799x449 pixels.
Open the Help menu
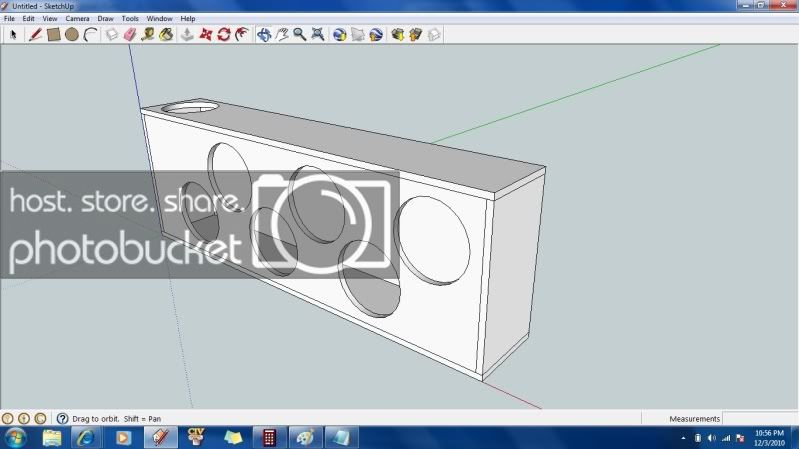188,18
